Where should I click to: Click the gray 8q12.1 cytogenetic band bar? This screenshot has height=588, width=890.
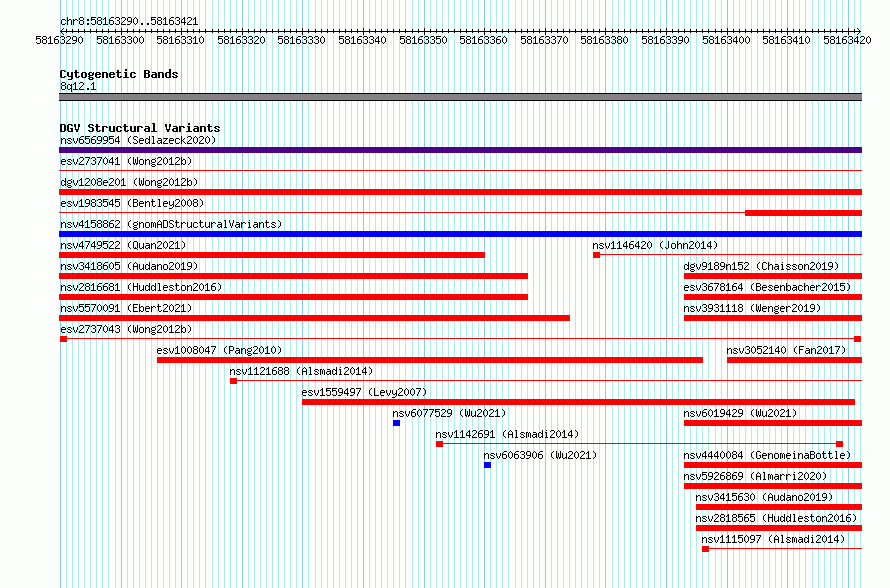[x=460, y=97]
